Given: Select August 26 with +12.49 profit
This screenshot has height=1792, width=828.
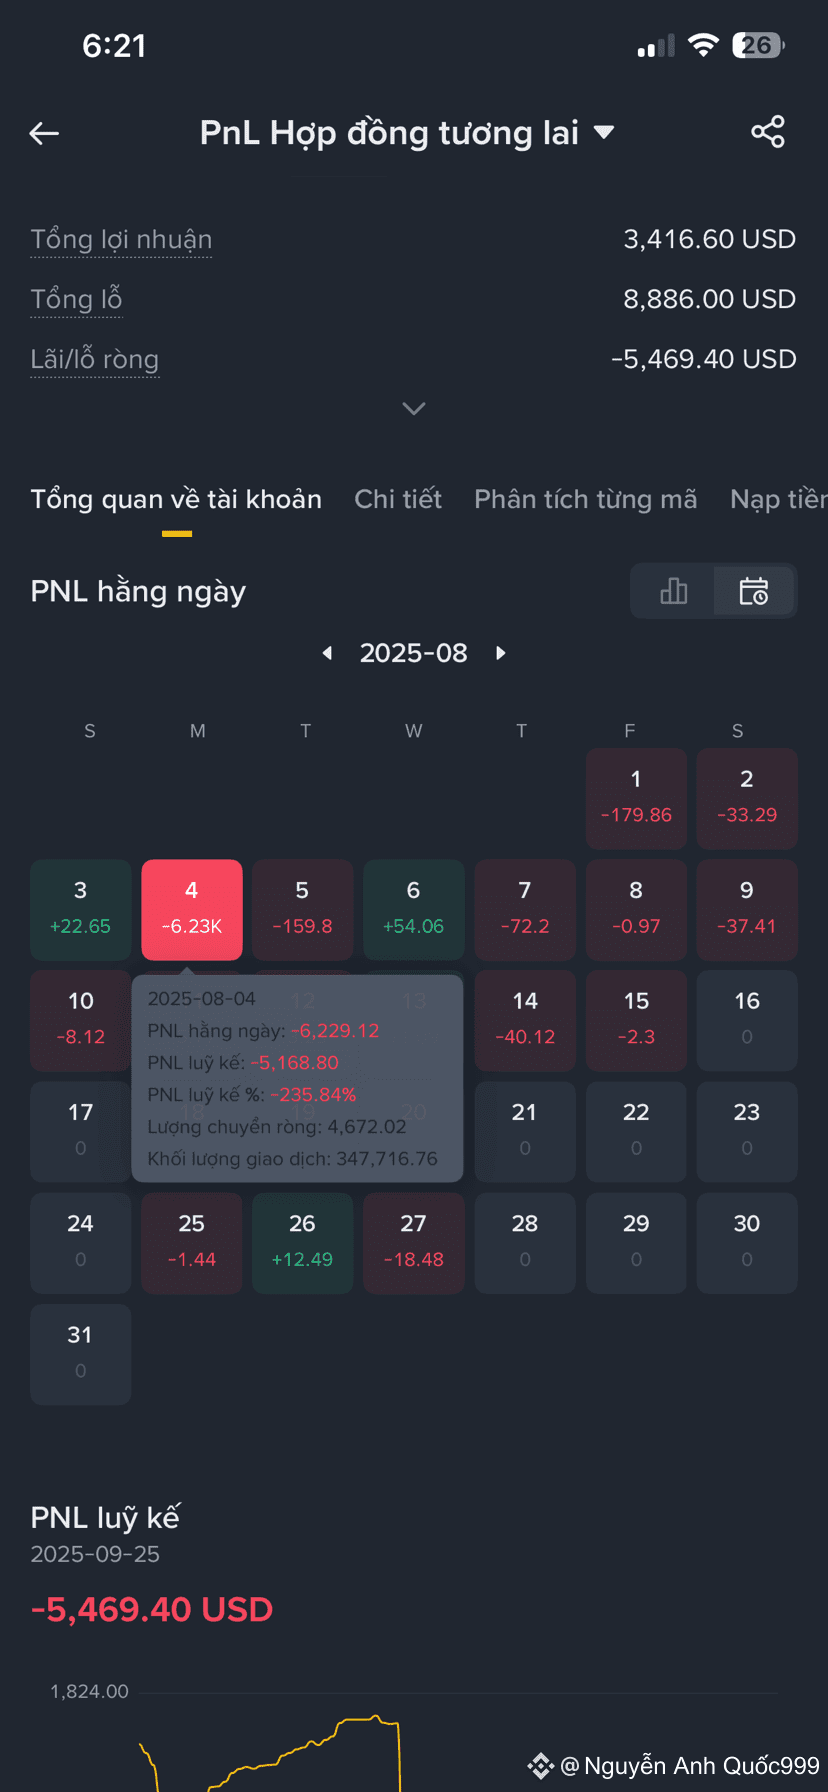Looking at the screenshot, I should click(303, 1243).
